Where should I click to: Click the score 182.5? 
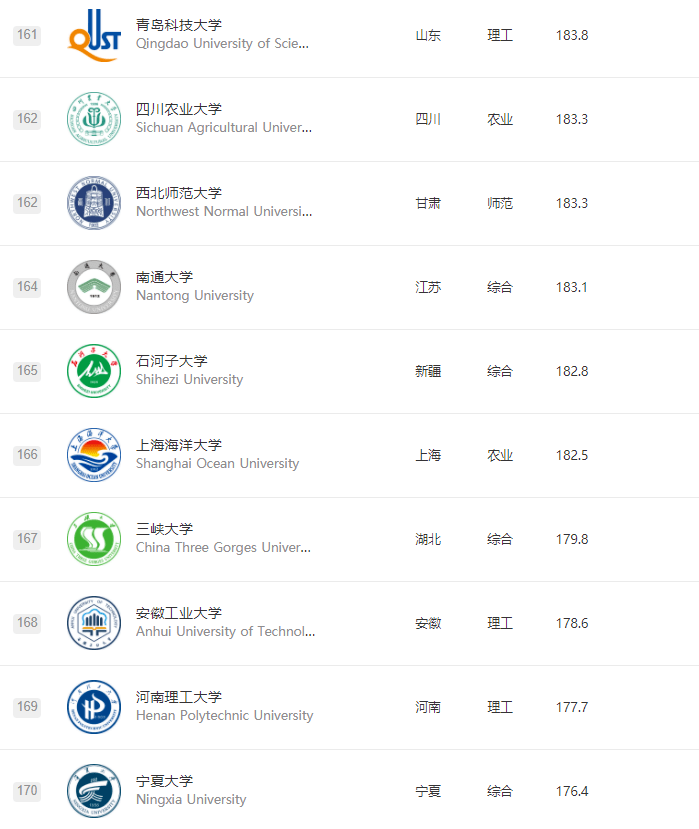(572, 456)
